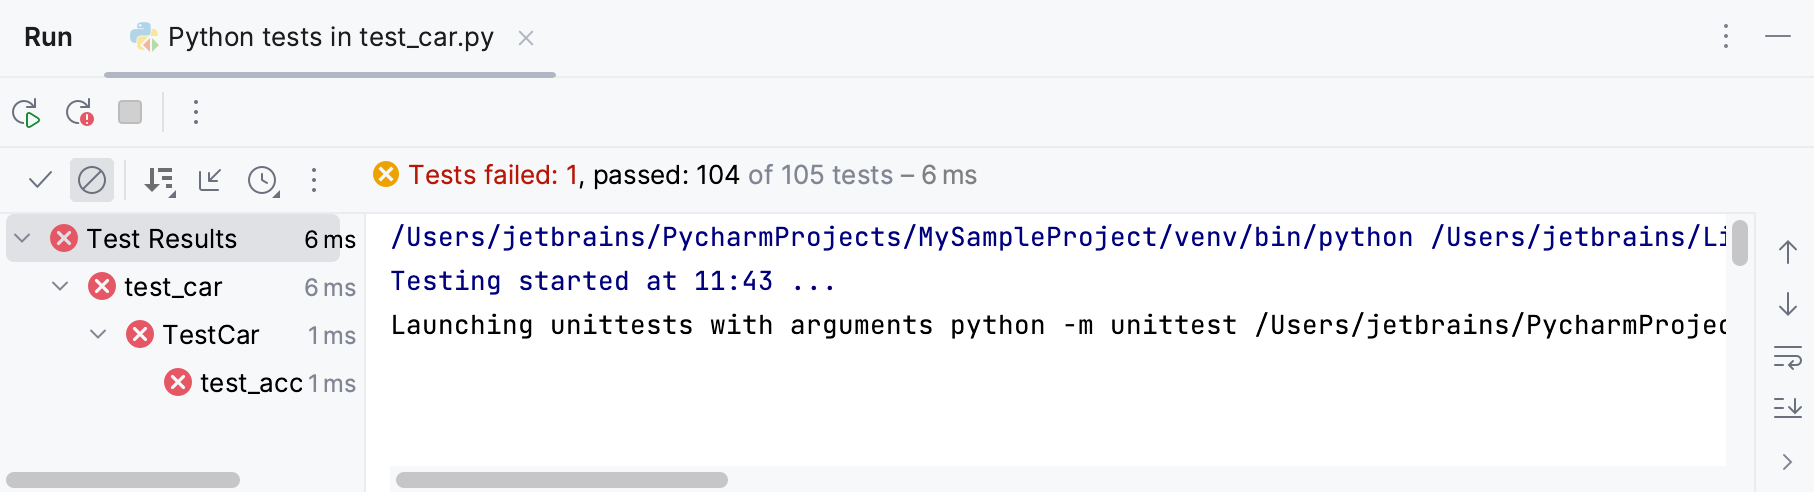This screenshot has height=492, width=1814.
Task: Open the sort tests options
Action: pyautogui.click(x=159, y=180)
